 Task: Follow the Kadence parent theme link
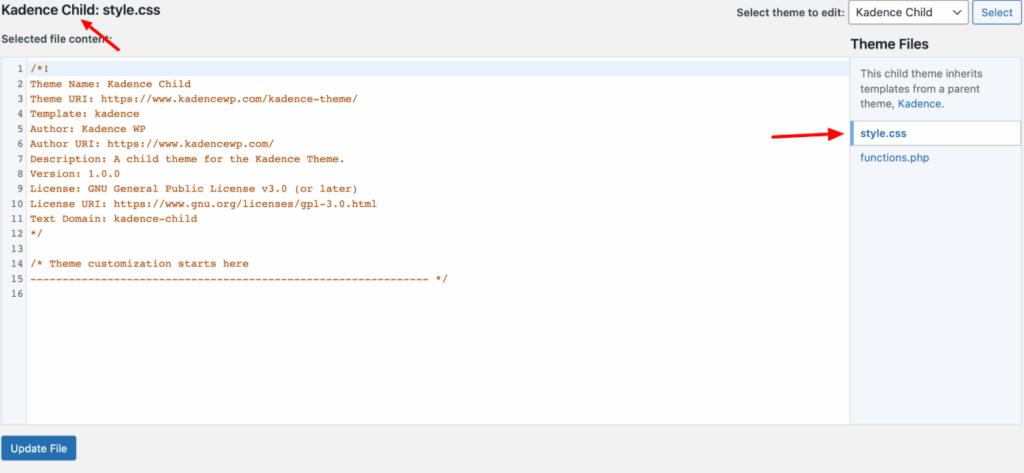[919, 103]
